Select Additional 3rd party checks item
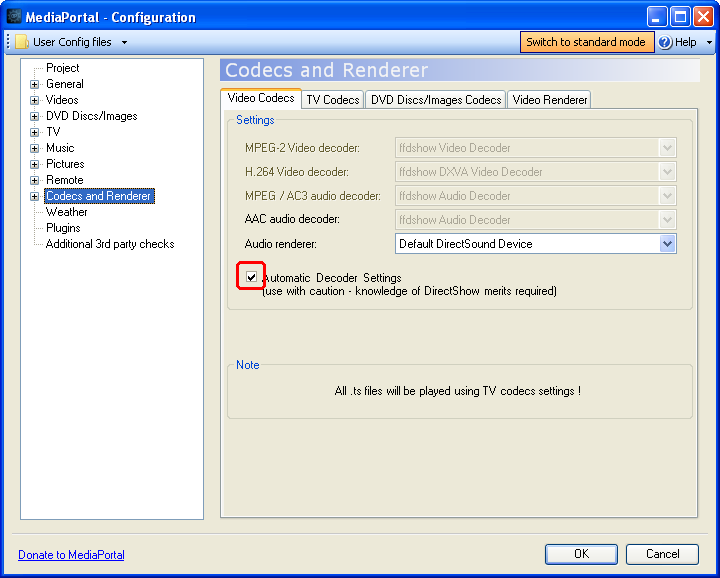This screenshot has height=578, width=720. point(110,244)
